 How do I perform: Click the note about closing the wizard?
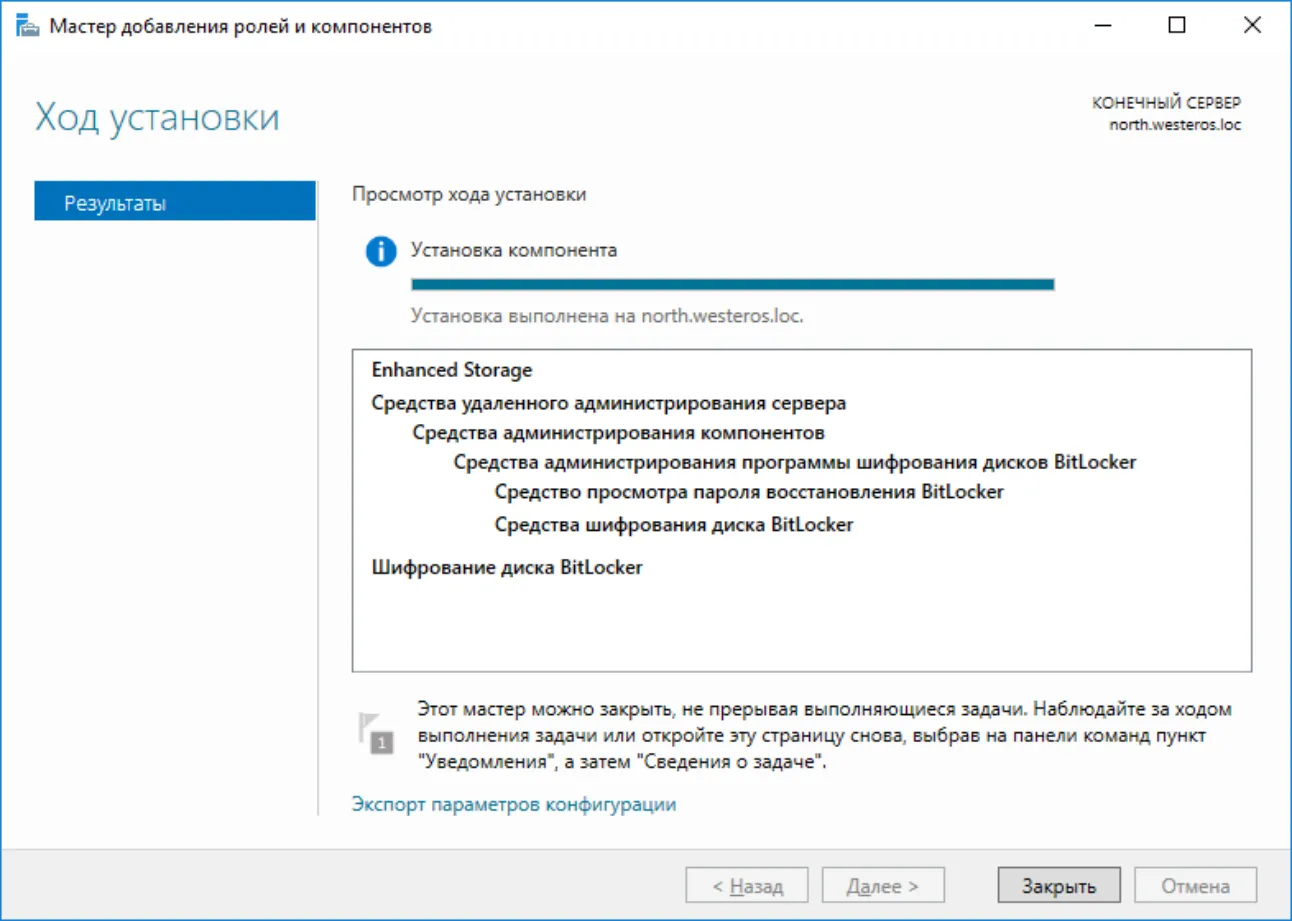(x=825, y=735)
